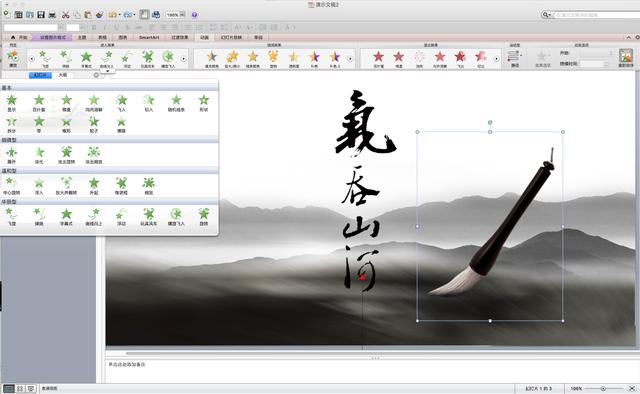This screenshot has height=394, width=640.
Task: Open the SmartArt ribbon tab
Action: (x=149, y=37)
